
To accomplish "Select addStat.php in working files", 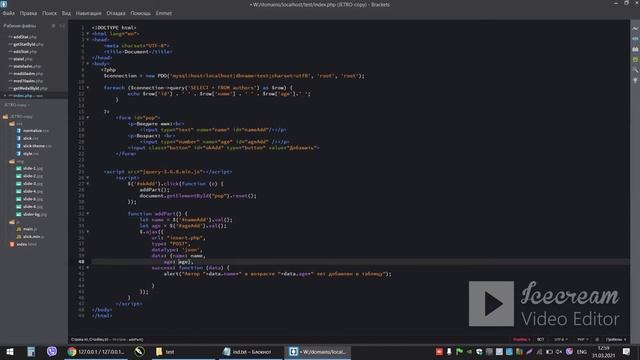I will click(x=24, y=37).
